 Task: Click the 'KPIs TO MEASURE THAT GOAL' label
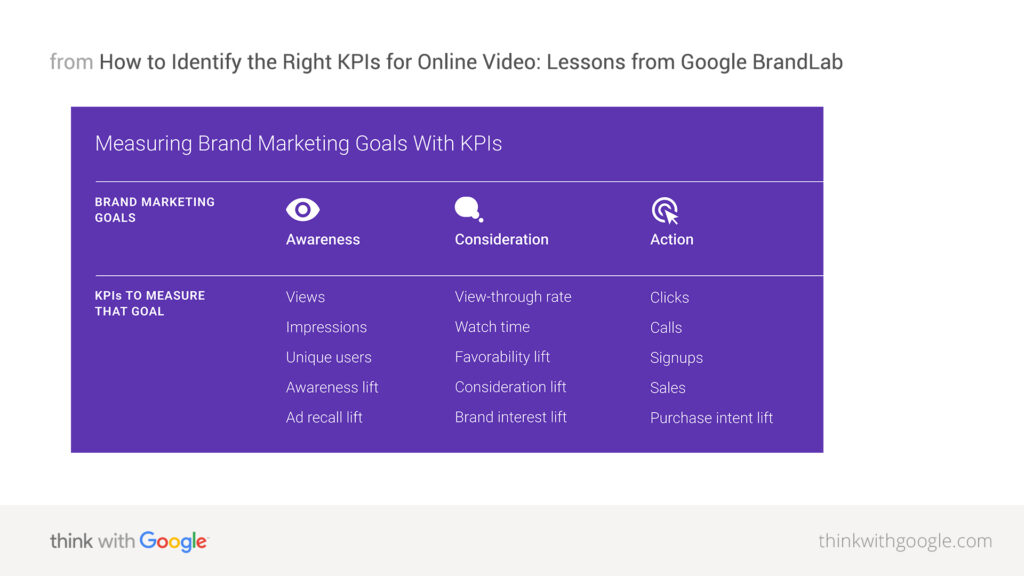click(150, 303)
